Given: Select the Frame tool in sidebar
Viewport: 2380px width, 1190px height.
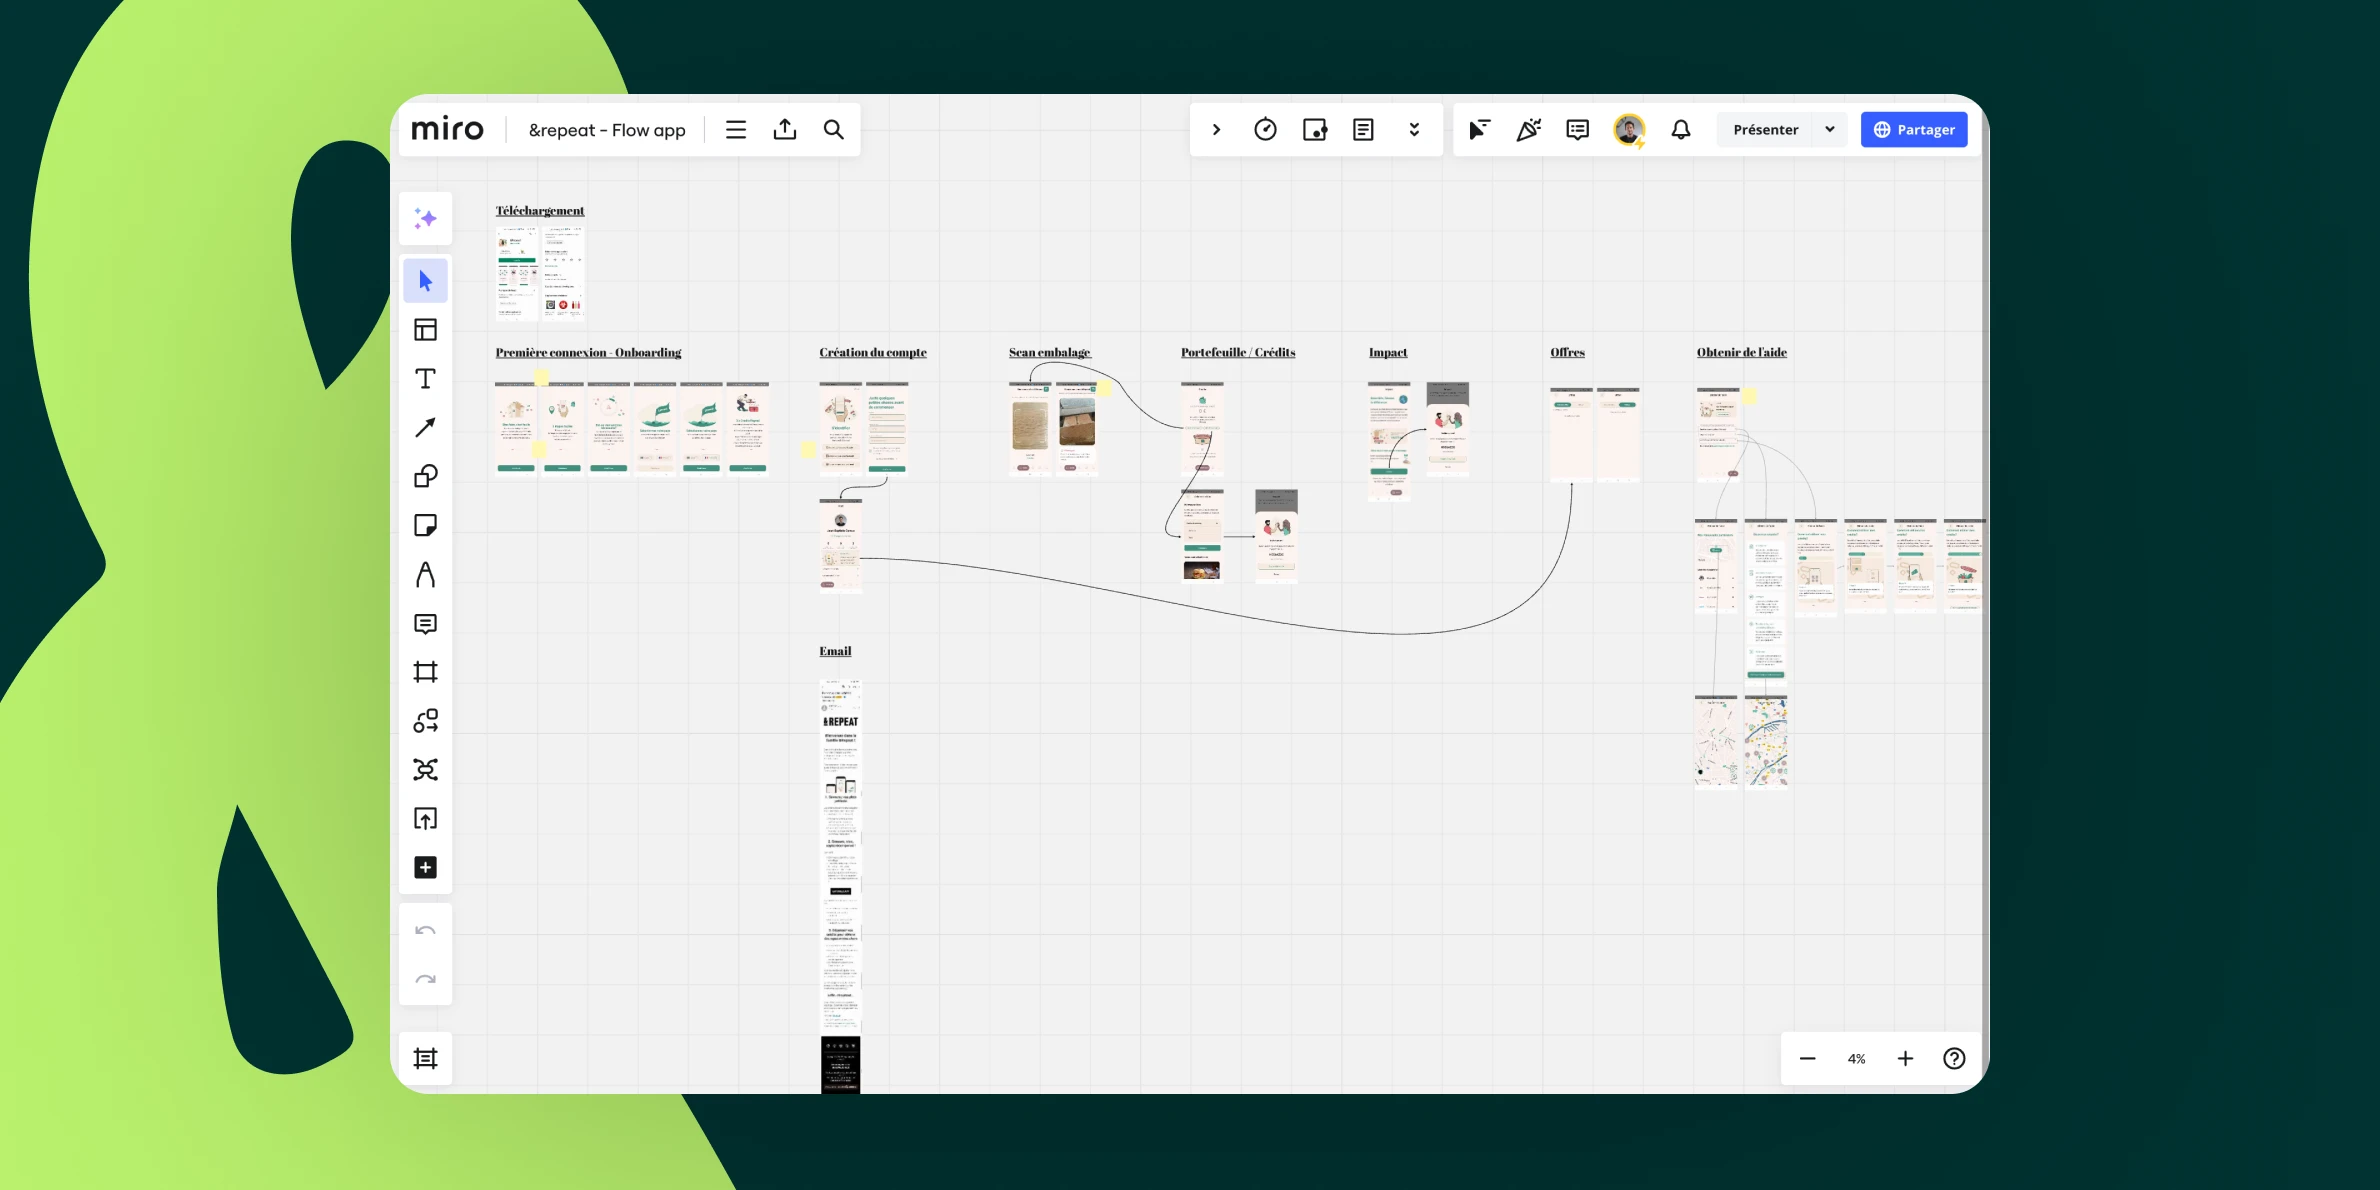Looking at the screenshot, I should [425, 672].
